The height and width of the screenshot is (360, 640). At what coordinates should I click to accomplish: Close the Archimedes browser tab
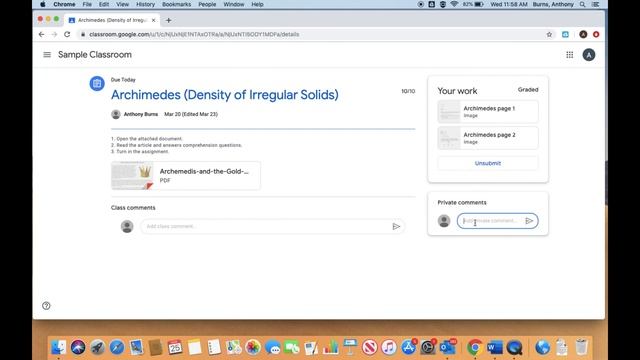click(153, 20)
